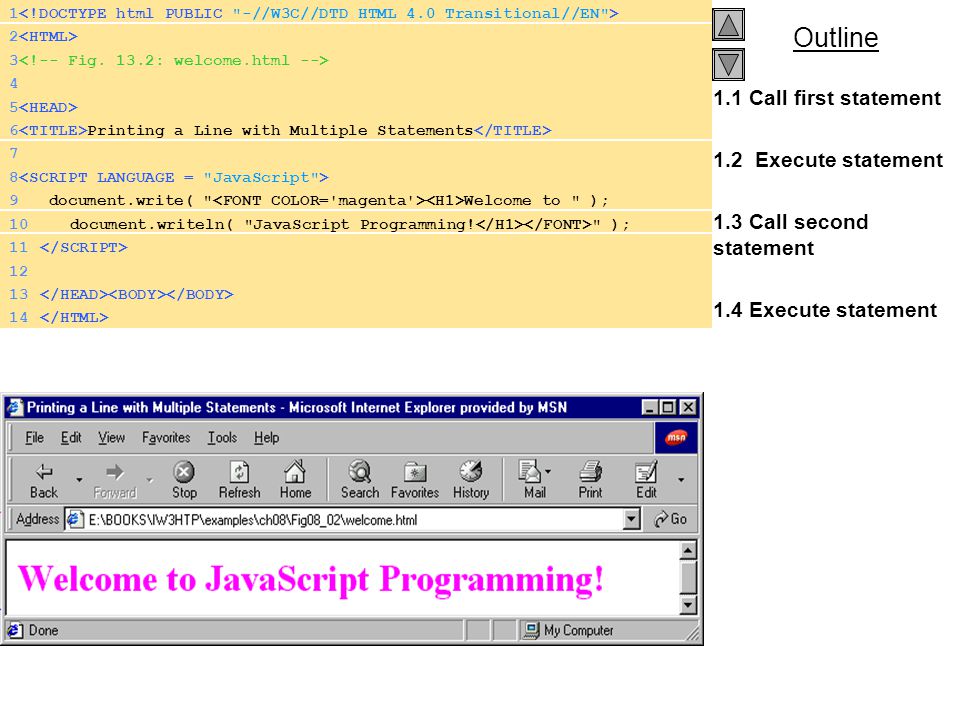Click the browser scrollbar up arrow
This screenshot has width=960, height=720.
[x=688, y=550]
